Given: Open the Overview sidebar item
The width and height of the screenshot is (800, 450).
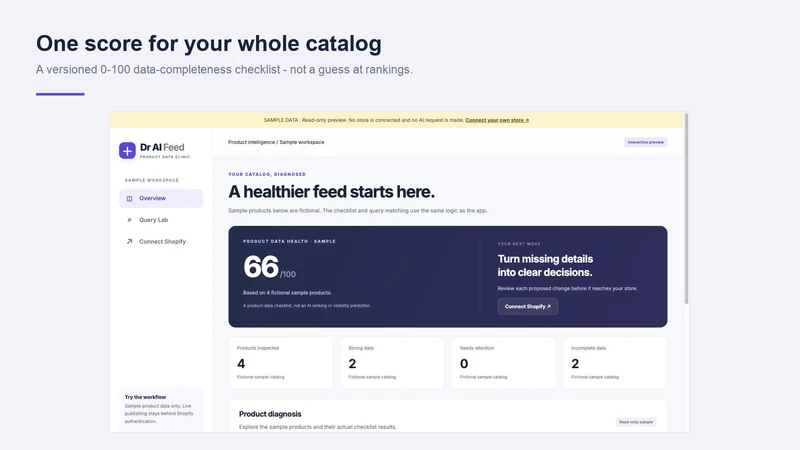Looking at the screenshot, I should [161, 198].
